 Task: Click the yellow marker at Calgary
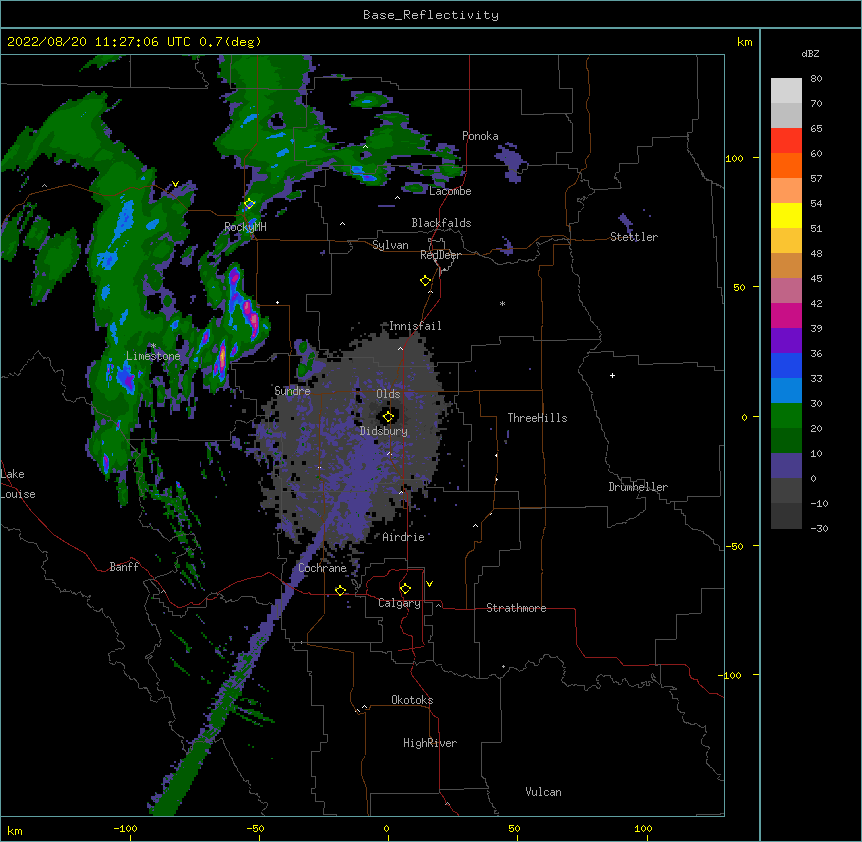[405, 589]
